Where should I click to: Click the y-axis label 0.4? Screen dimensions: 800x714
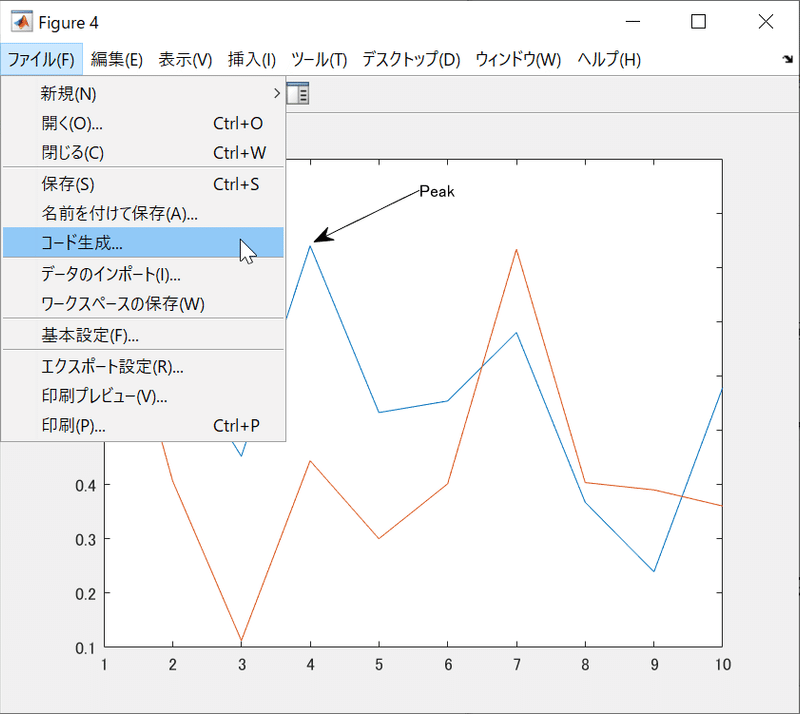coord(85,485)
